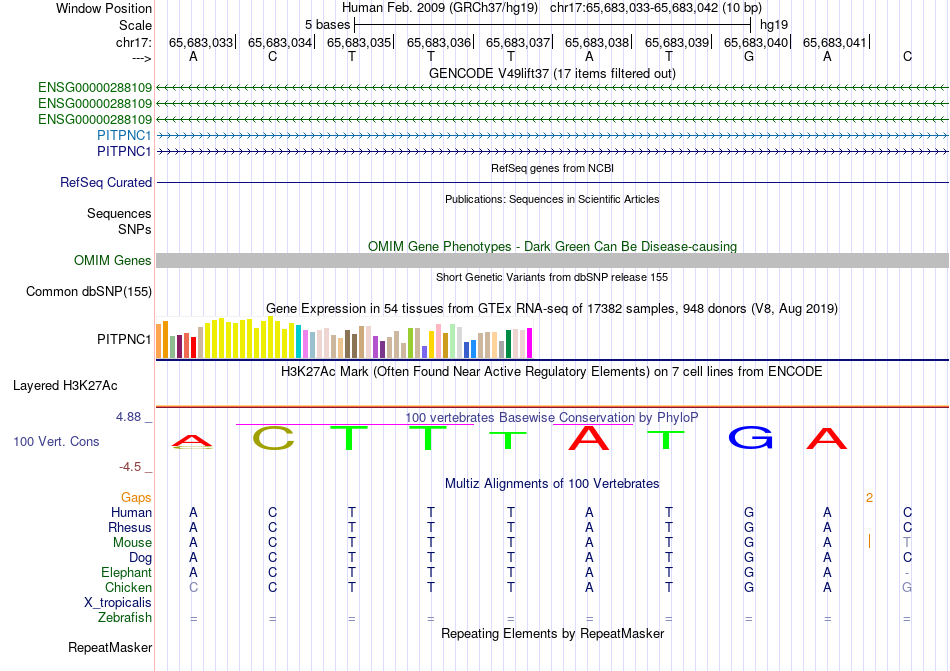Click the orange Gaps label
Viewport: 950px width, 671px height.
point(136,497)
